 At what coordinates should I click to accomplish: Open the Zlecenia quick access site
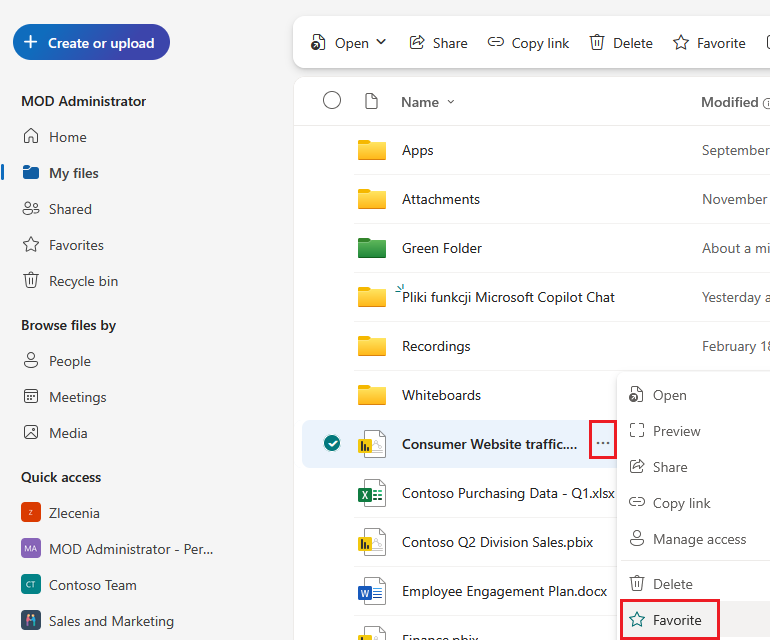pos(60,513)
